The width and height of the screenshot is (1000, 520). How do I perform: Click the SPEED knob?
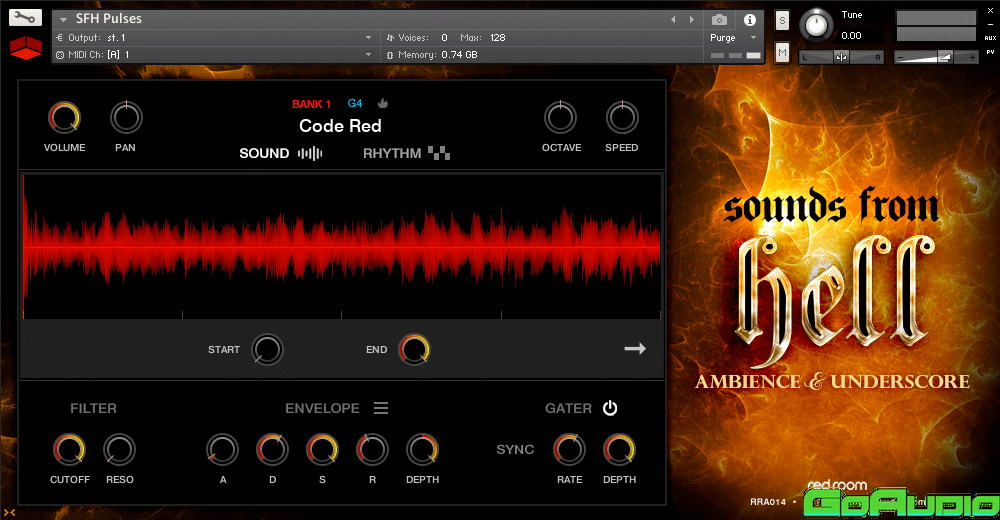[x=622, y=117]
